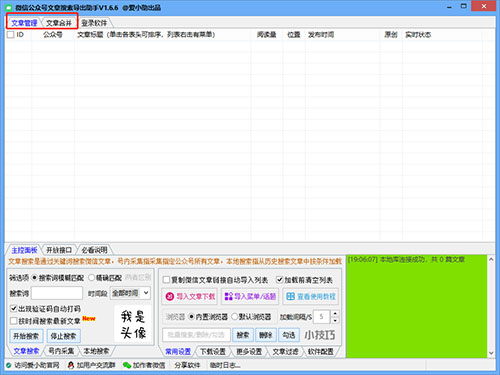
Task: Sort by 阅读量 column header
Action: [266, 35]
